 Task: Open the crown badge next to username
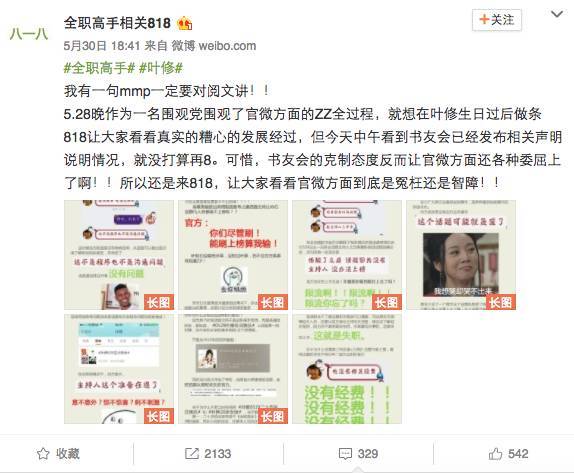184,24
